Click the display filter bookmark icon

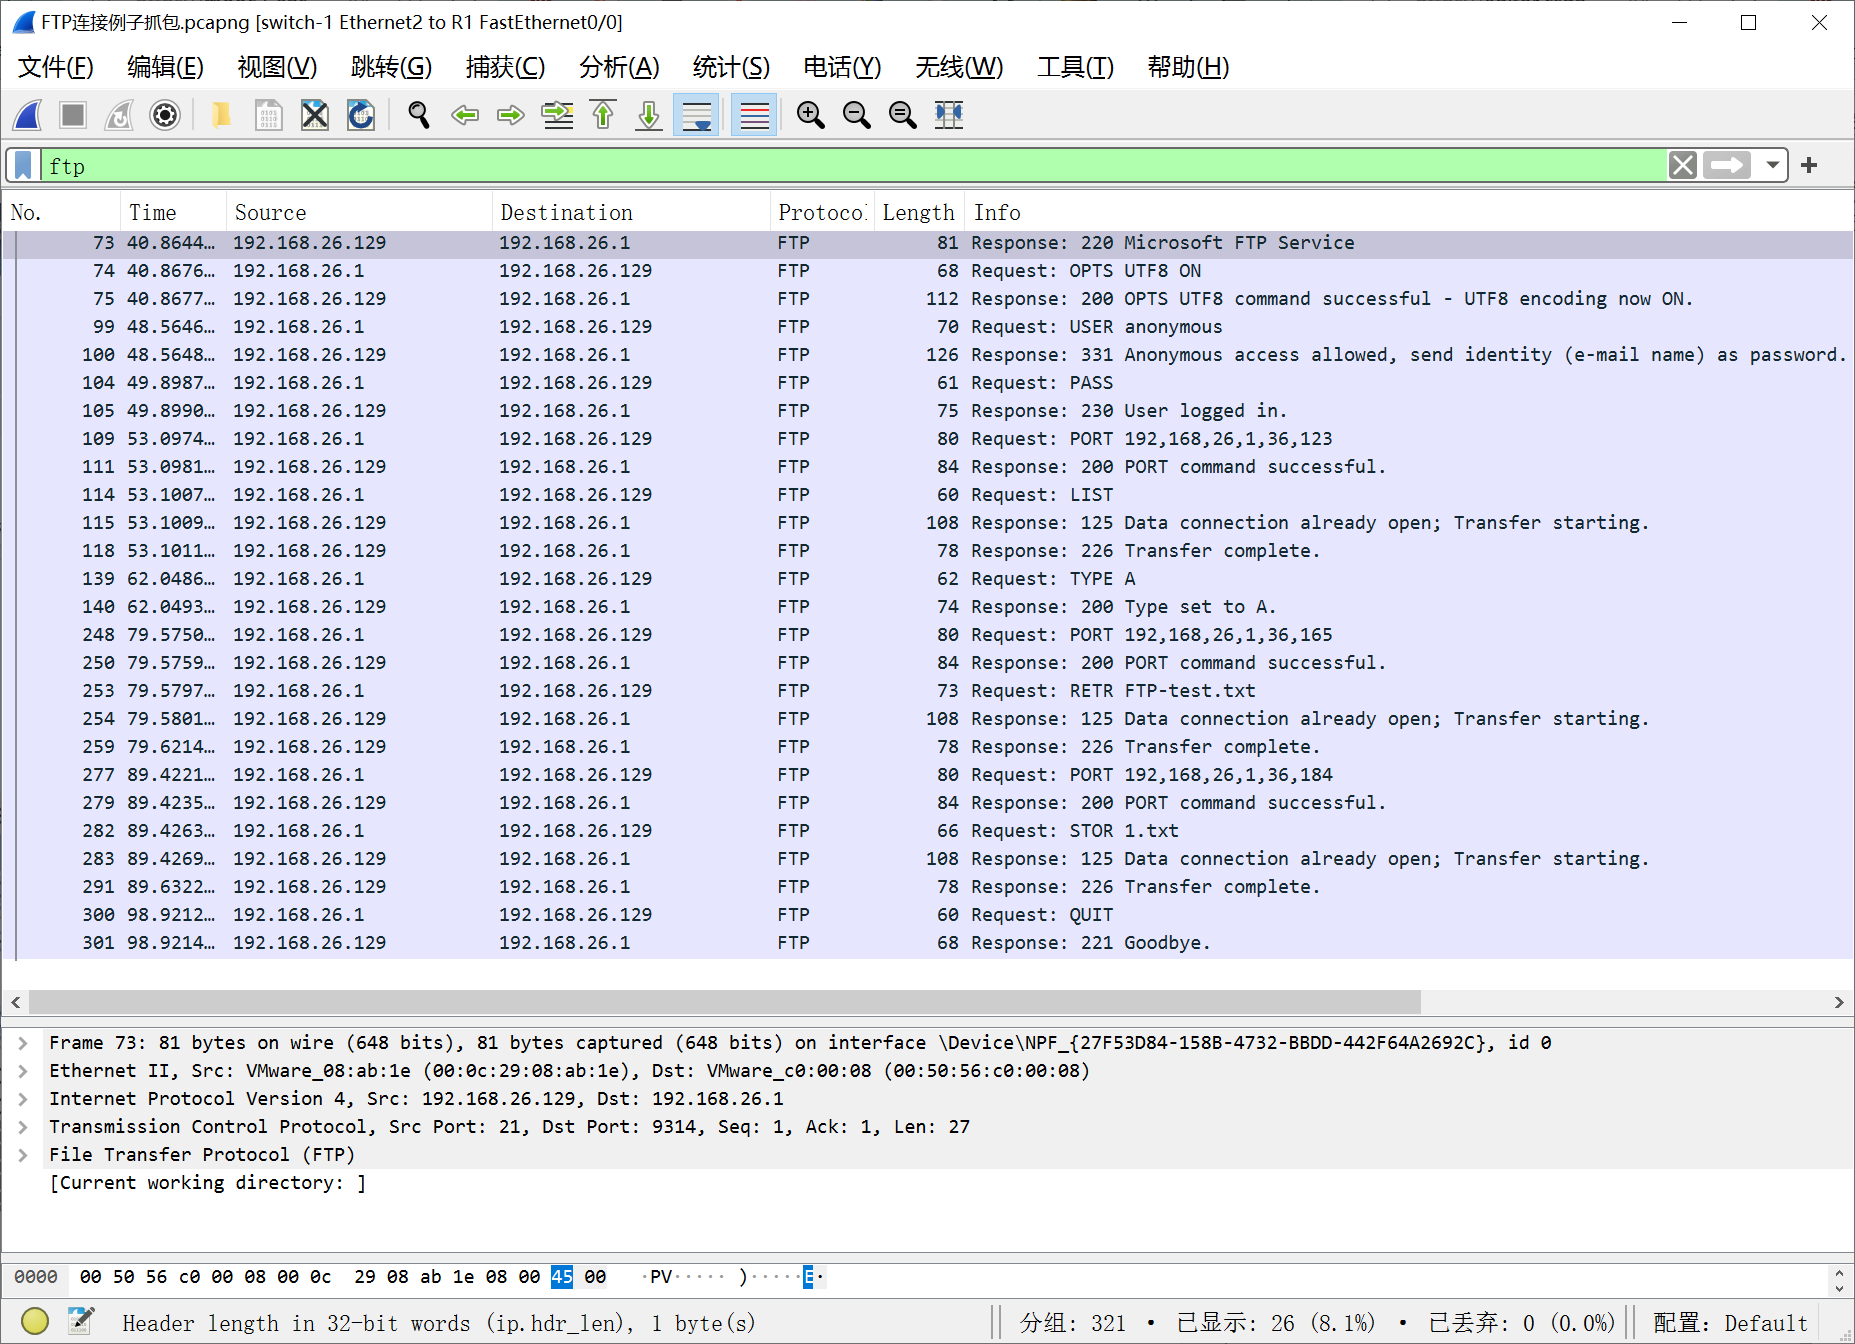23,165
